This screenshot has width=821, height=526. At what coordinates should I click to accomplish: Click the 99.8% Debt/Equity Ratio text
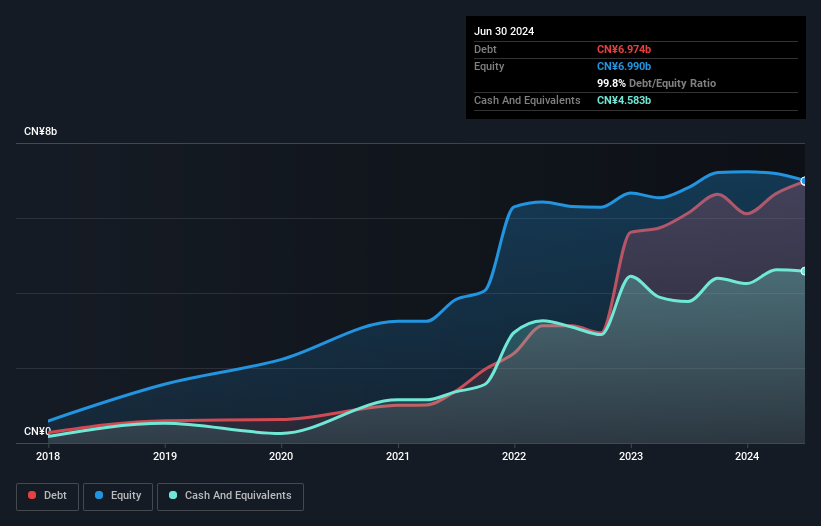pos(656,83)
